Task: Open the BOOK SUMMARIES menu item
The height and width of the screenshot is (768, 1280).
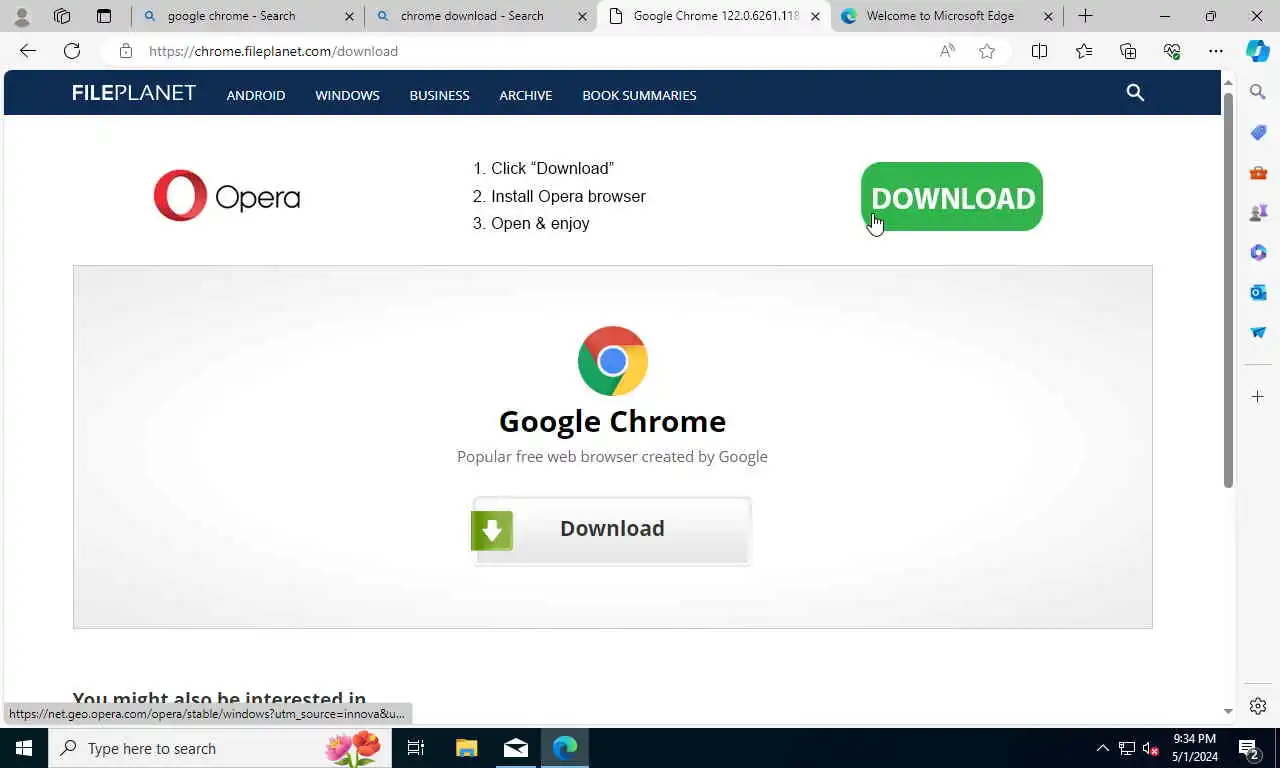Action: 639,95
